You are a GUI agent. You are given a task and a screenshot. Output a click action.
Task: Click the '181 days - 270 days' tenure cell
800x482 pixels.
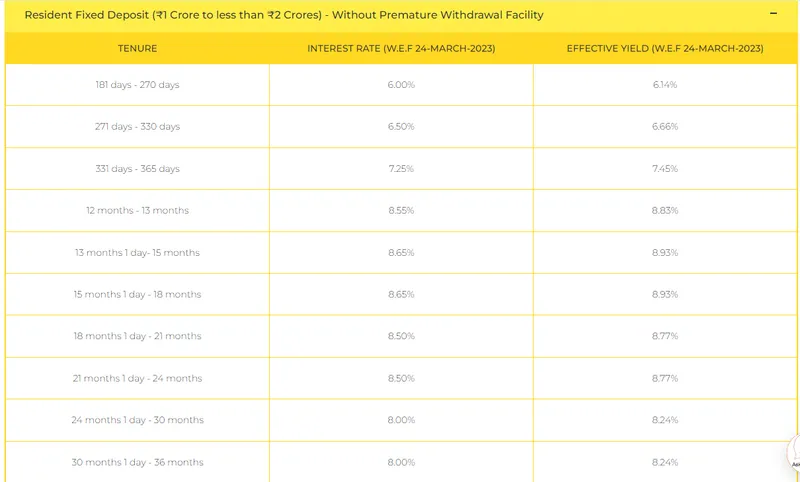137,85
